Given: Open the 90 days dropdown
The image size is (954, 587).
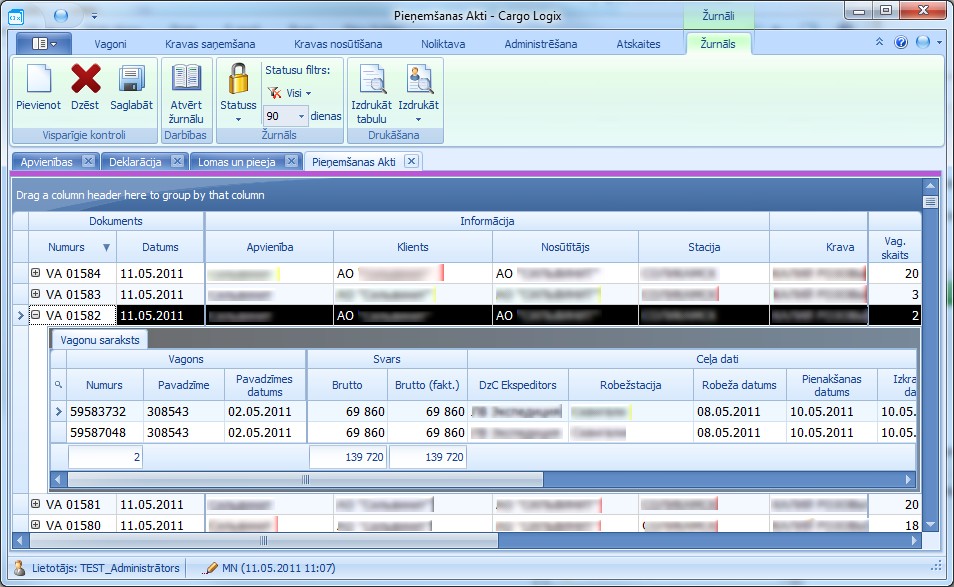Looking at the screenshot, I should click(x=301, y=116).
